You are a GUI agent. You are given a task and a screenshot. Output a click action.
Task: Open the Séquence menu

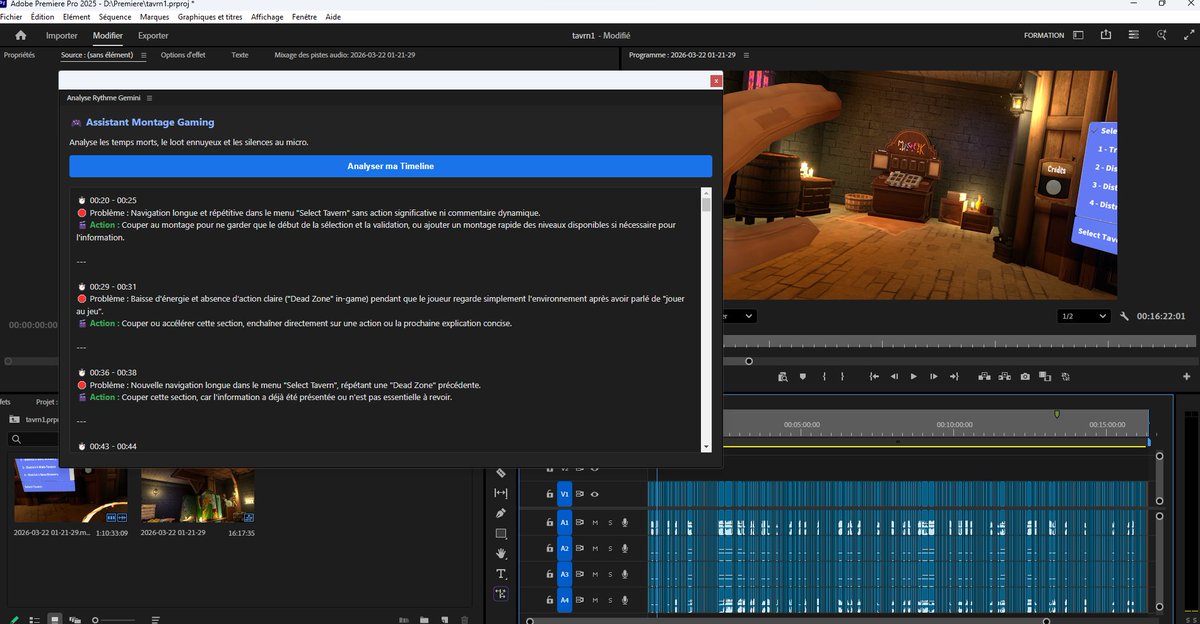(x=115, y=17)
